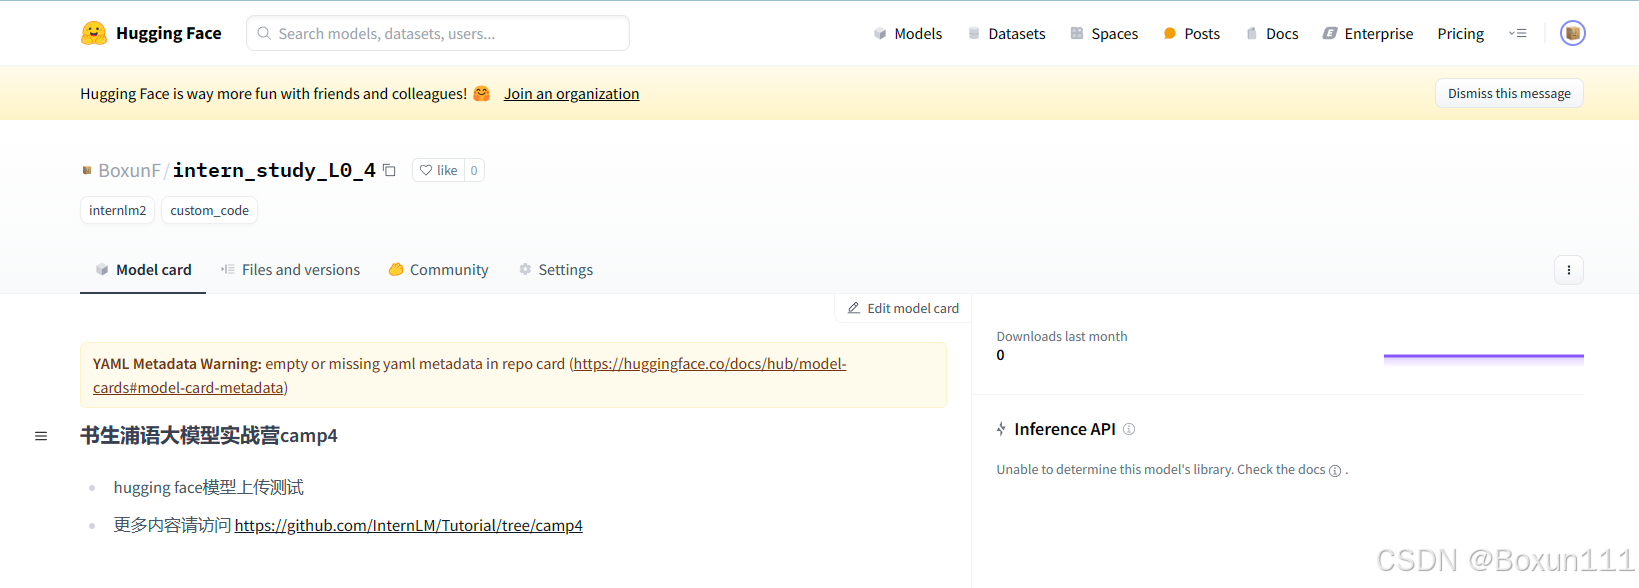Viewport: 1639px width, 588px height.
Task: Open the BoxunF user profile link
Action: pyautogui.click(x=129, y=170)
